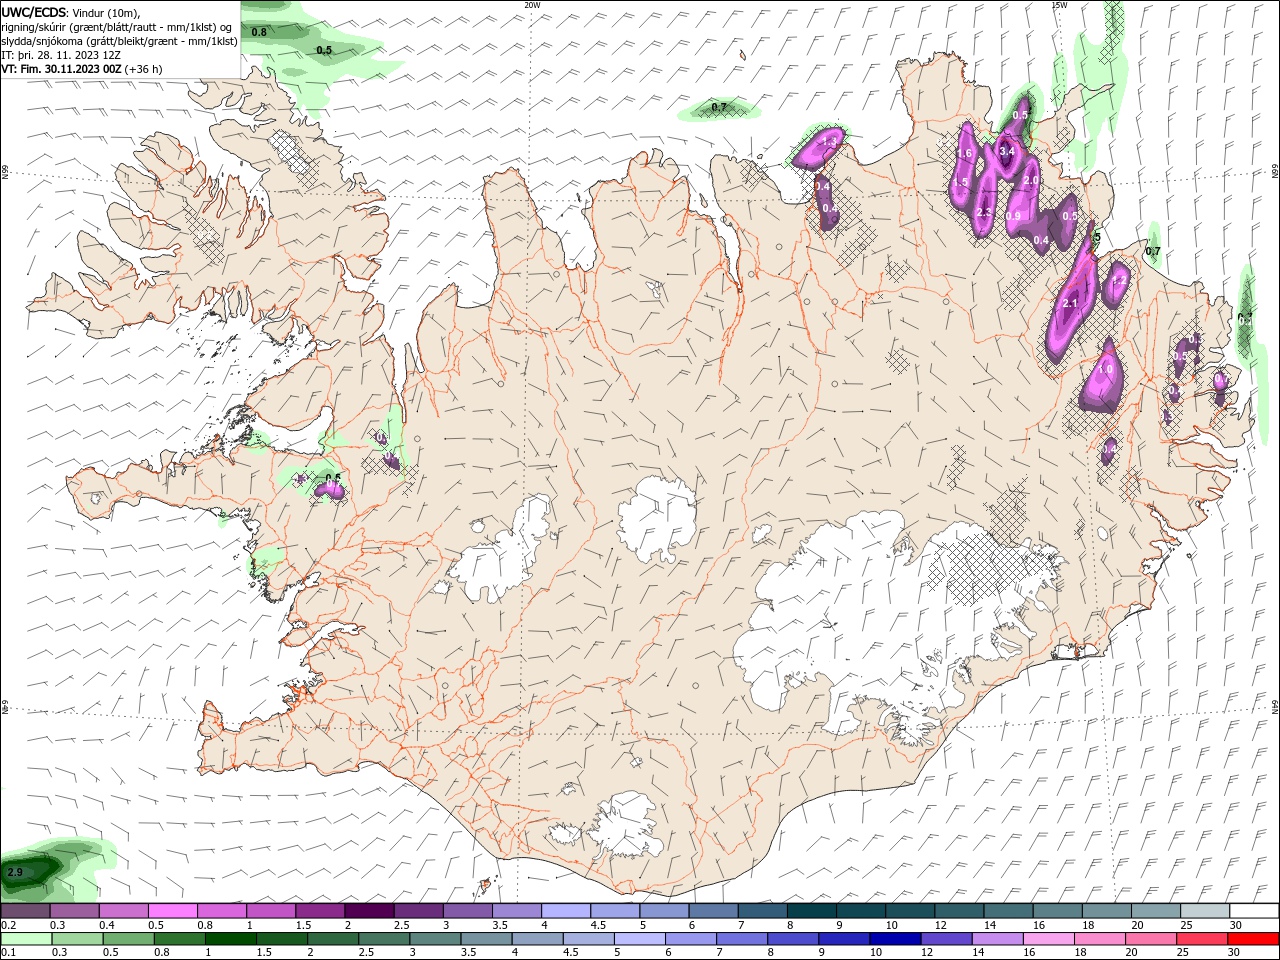Click the darkest green 1 swatch in lower legend

[x=231, y=939]
